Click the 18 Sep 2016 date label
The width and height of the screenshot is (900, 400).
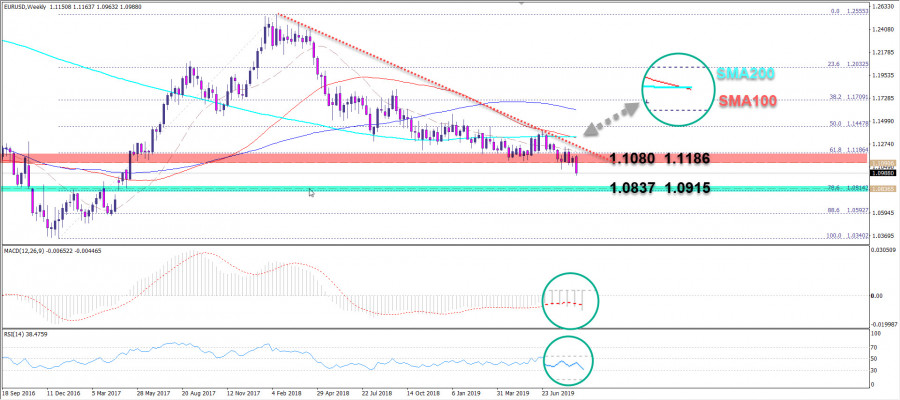pyautogui.click(x=18, y=395)
